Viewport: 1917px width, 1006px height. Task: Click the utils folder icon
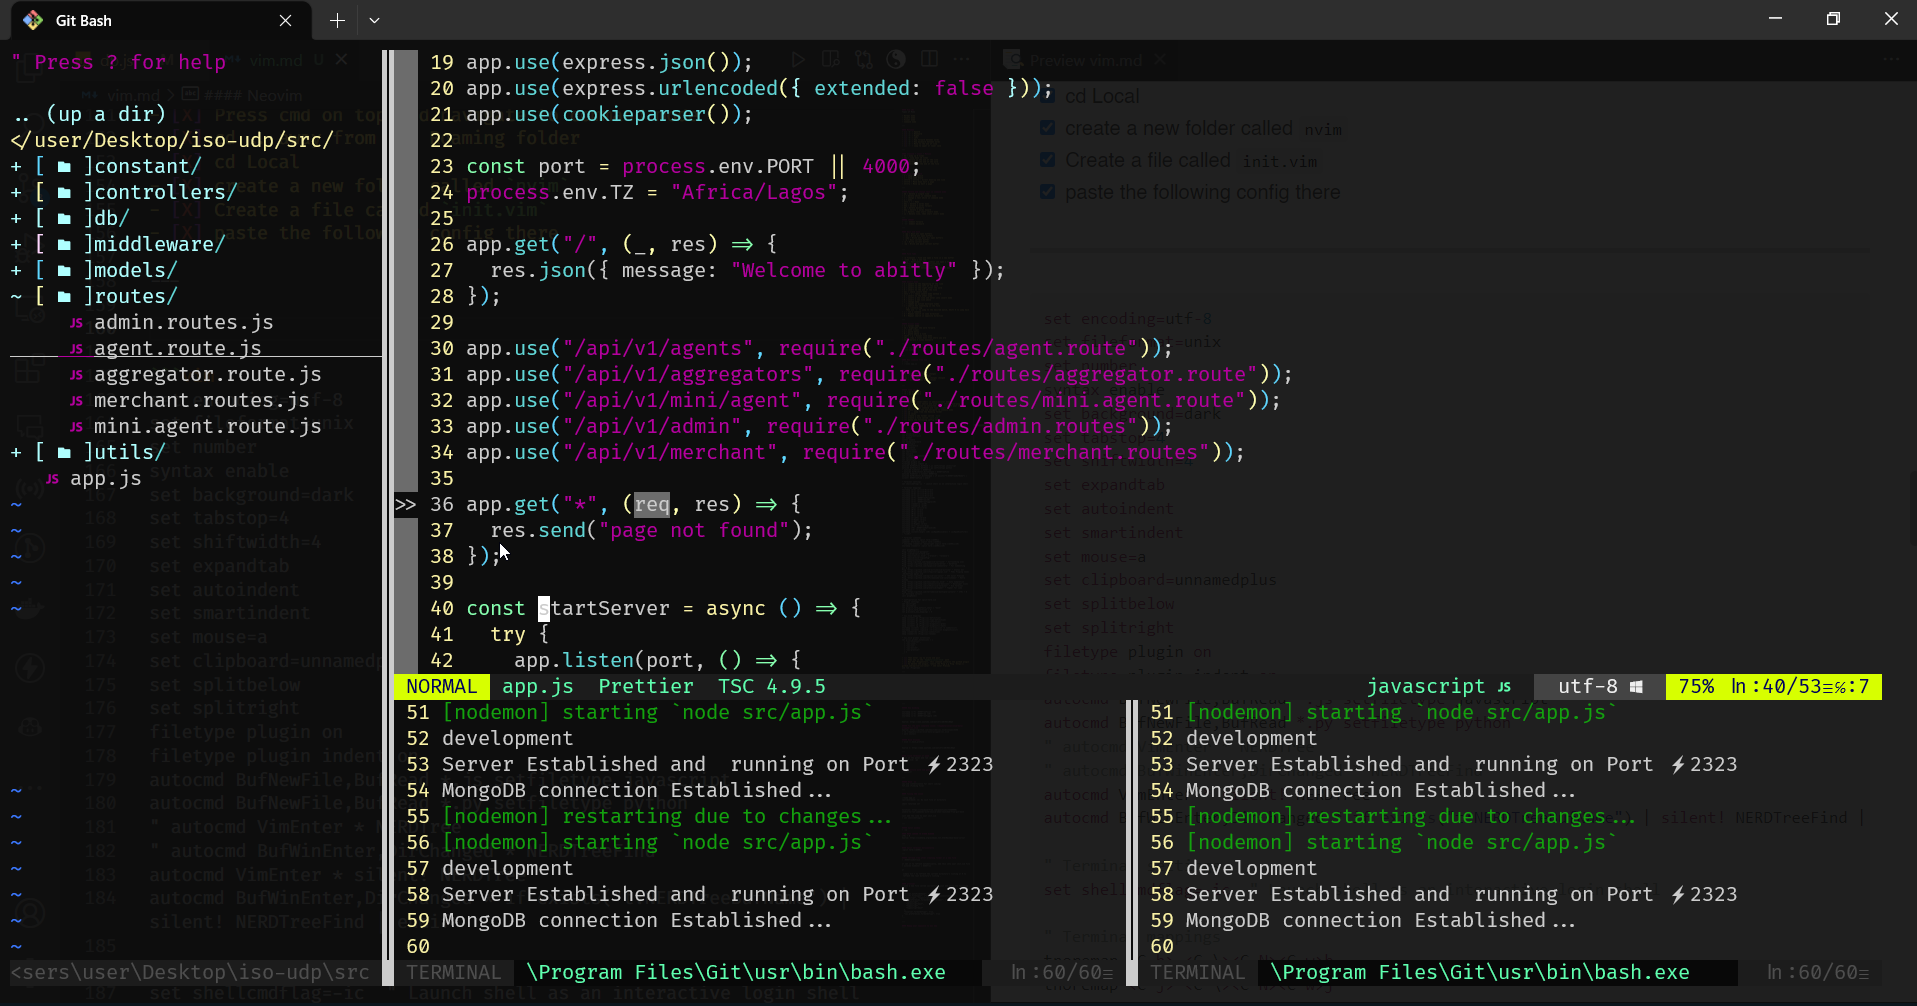click(64, 453)
